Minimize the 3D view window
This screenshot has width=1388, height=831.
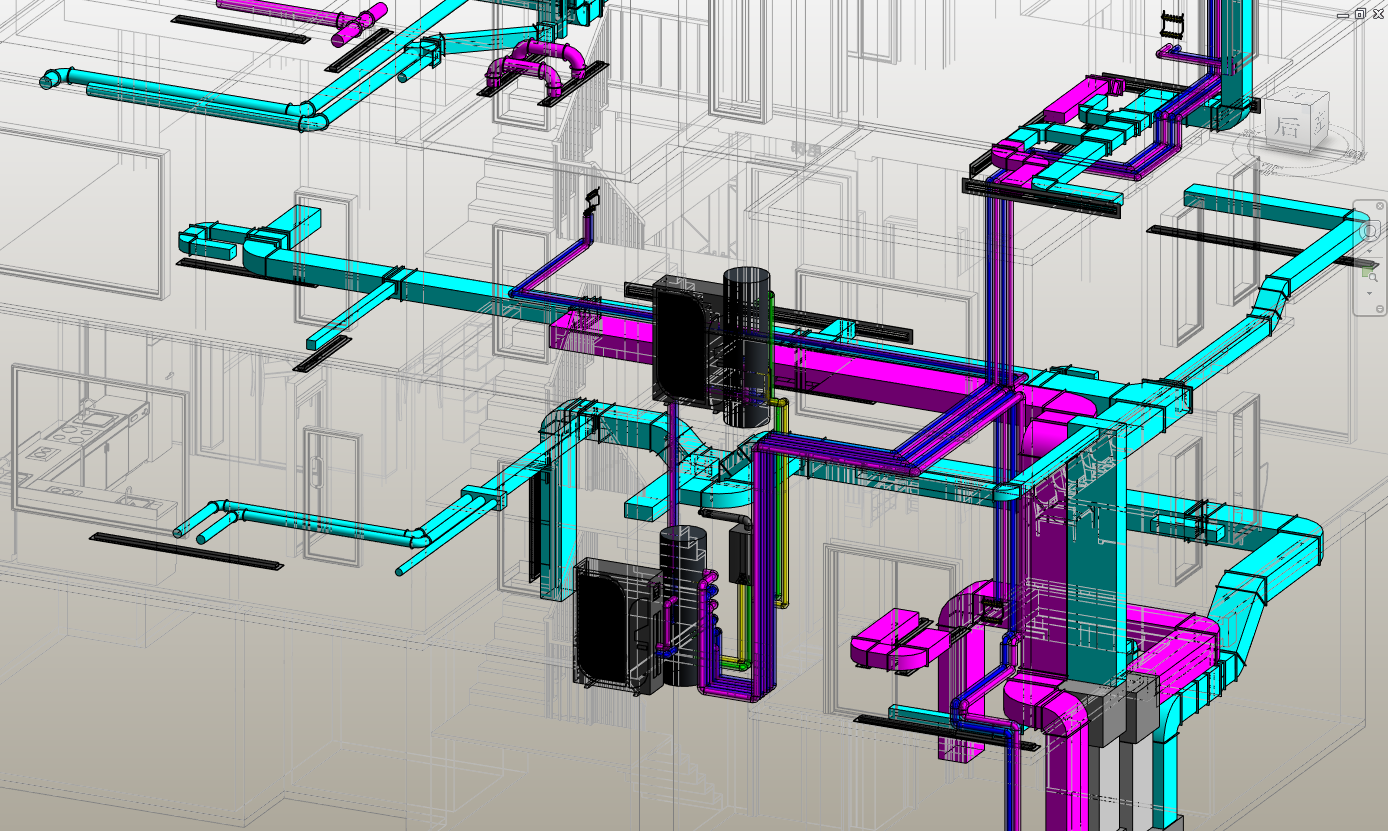click(1343, 14)
